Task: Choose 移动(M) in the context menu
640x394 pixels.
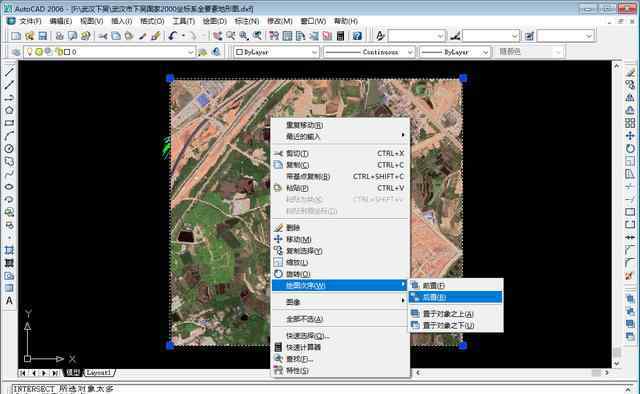Action: (x=340, y=239)
